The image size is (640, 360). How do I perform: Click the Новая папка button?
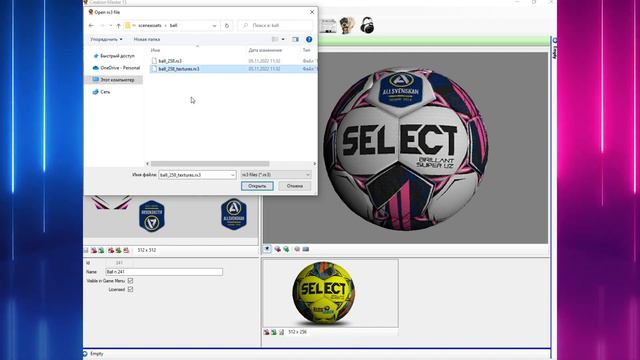(147, 39)
